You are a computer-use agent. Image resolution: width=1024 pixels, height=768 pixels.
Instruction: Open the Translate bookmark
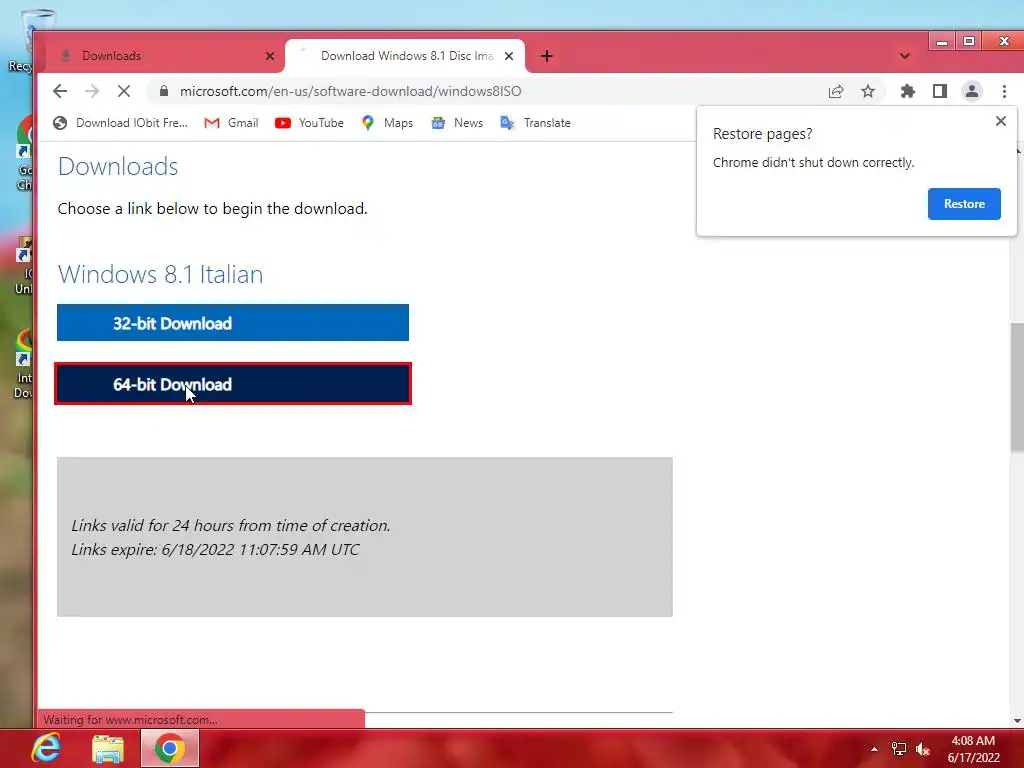[535, 123]
